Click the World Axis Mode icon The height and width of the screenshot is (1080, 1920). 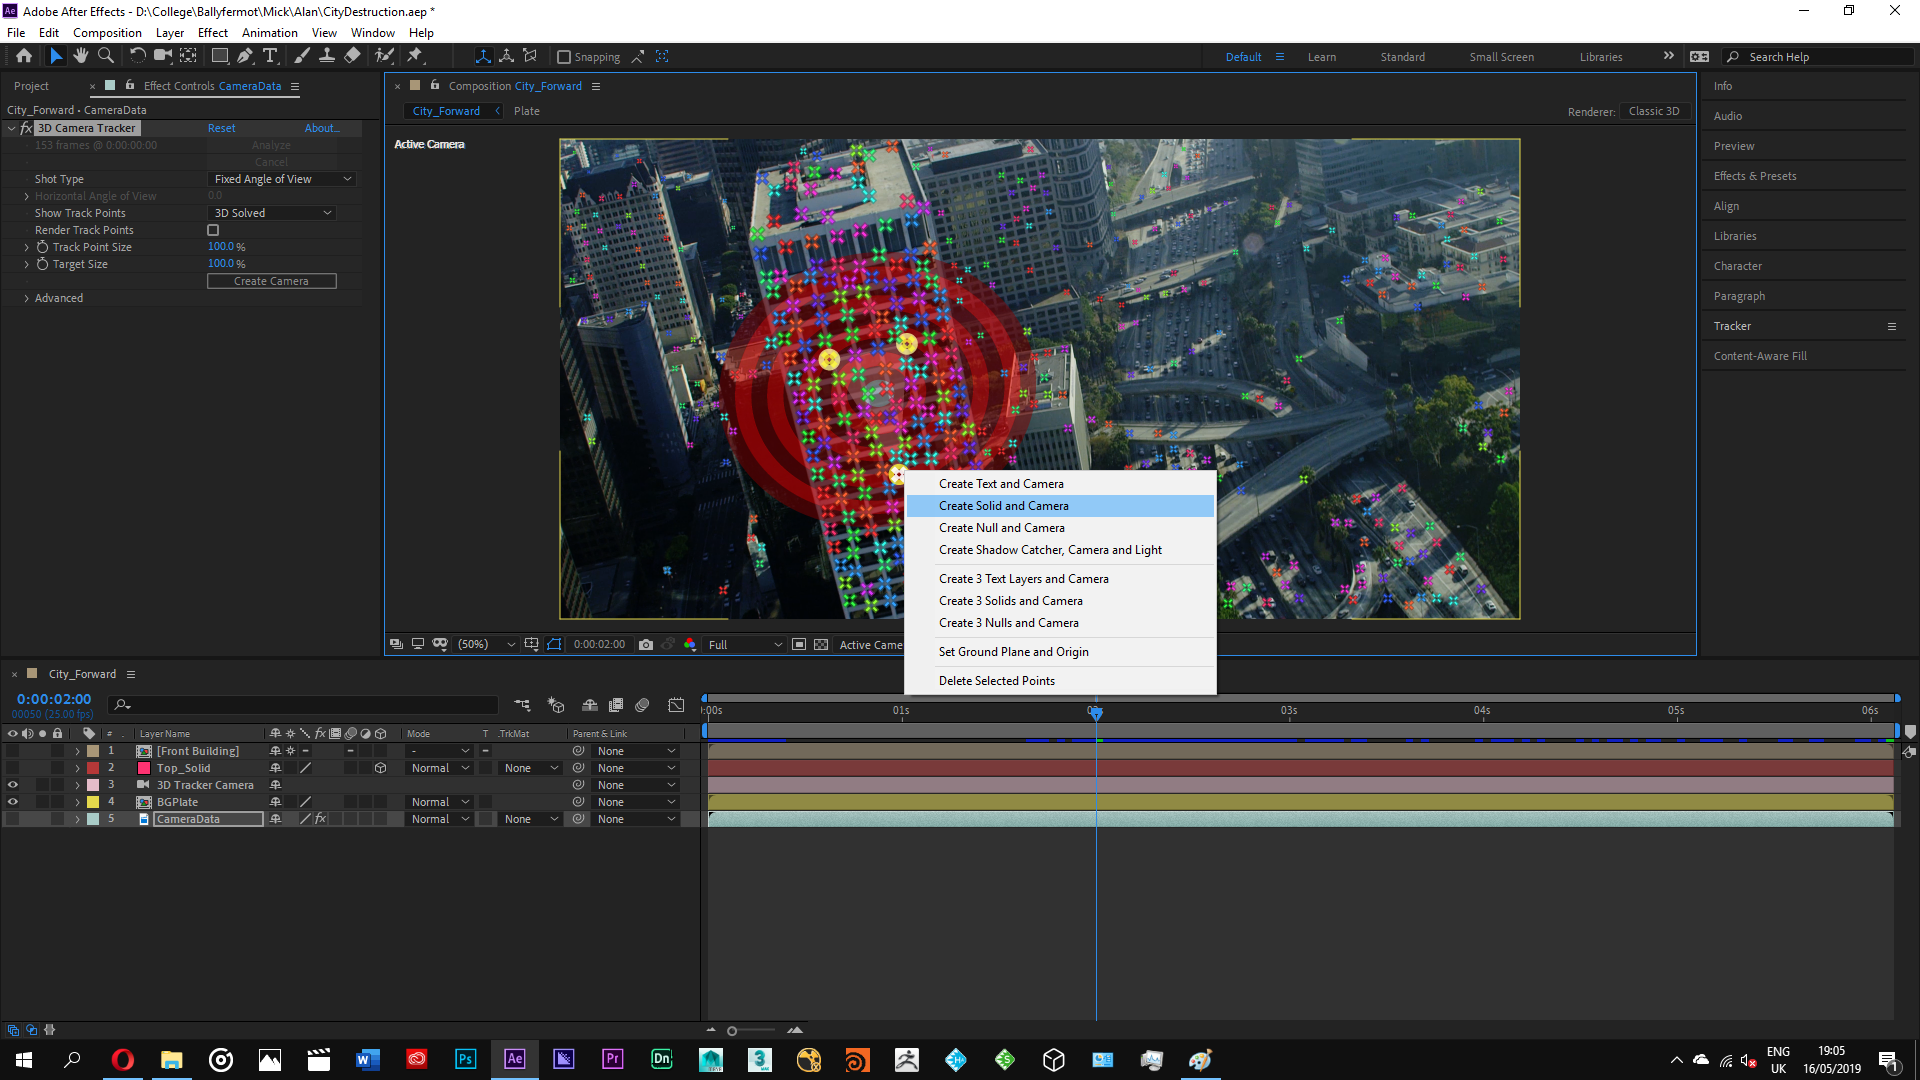click(507, 56)
